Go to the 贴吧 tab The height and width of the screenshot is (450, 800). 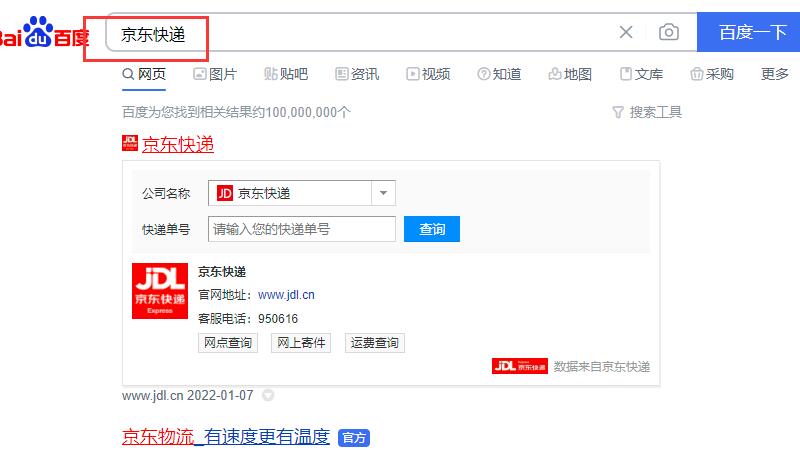coord(286,74)
